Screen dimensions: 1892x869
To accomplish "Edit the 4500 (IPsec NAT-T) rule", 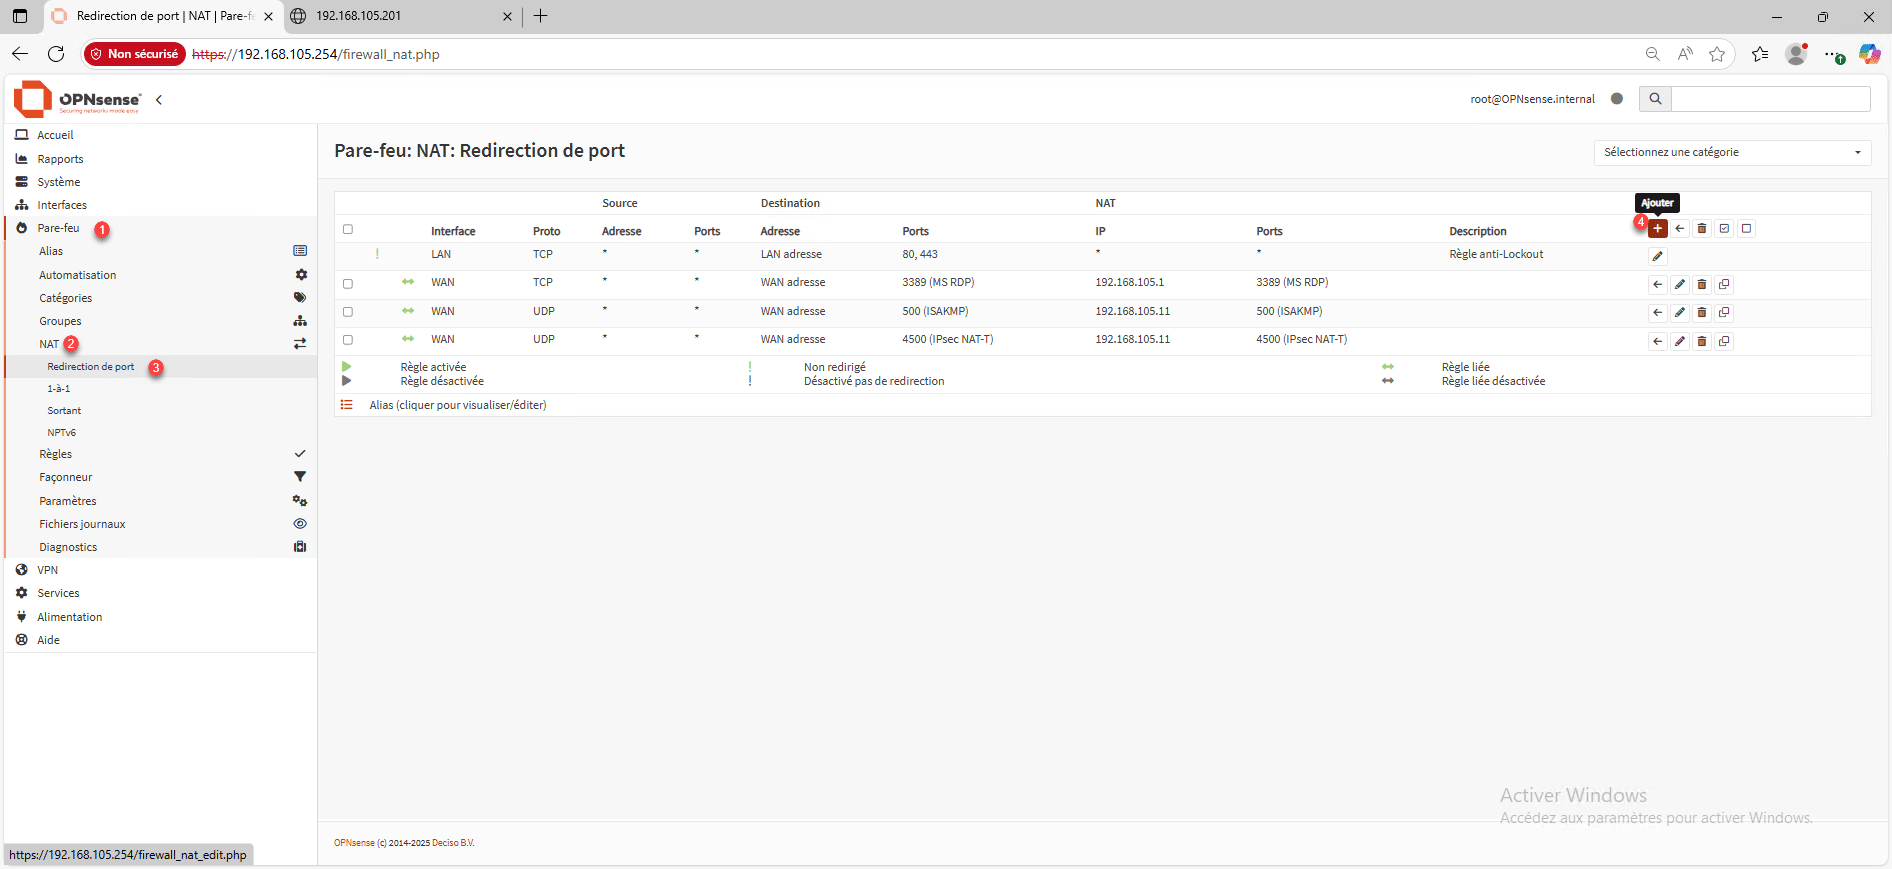I will [x=1679, y=342].
